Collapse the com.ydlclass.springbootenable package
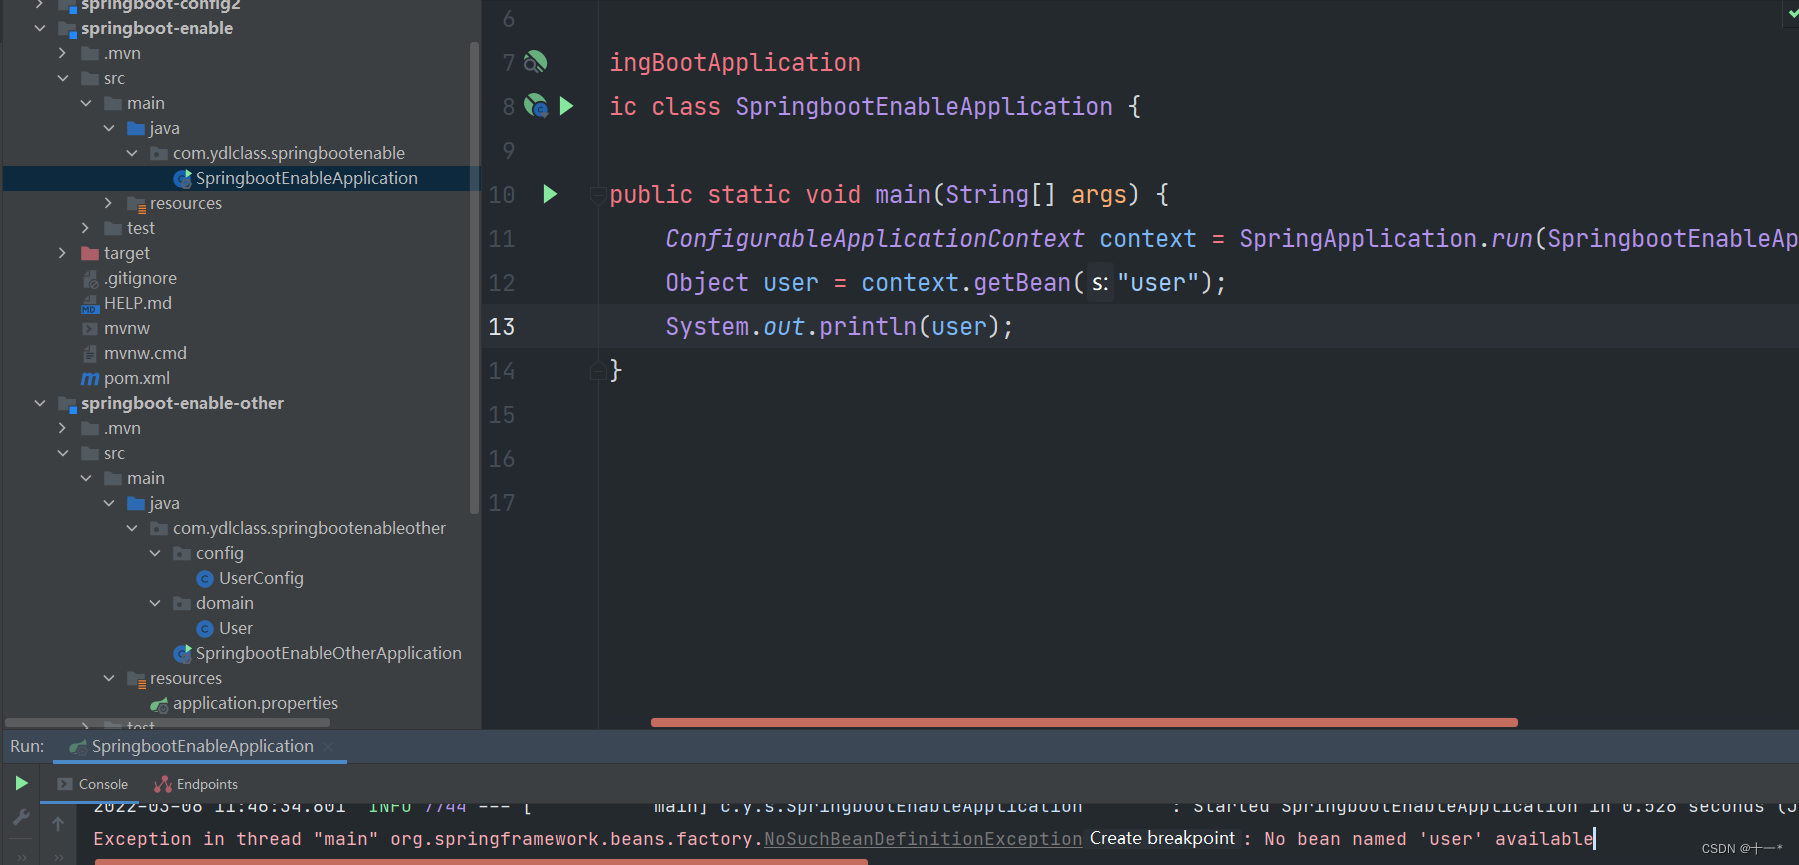1799x865 pixels. (x=132, y=153)
